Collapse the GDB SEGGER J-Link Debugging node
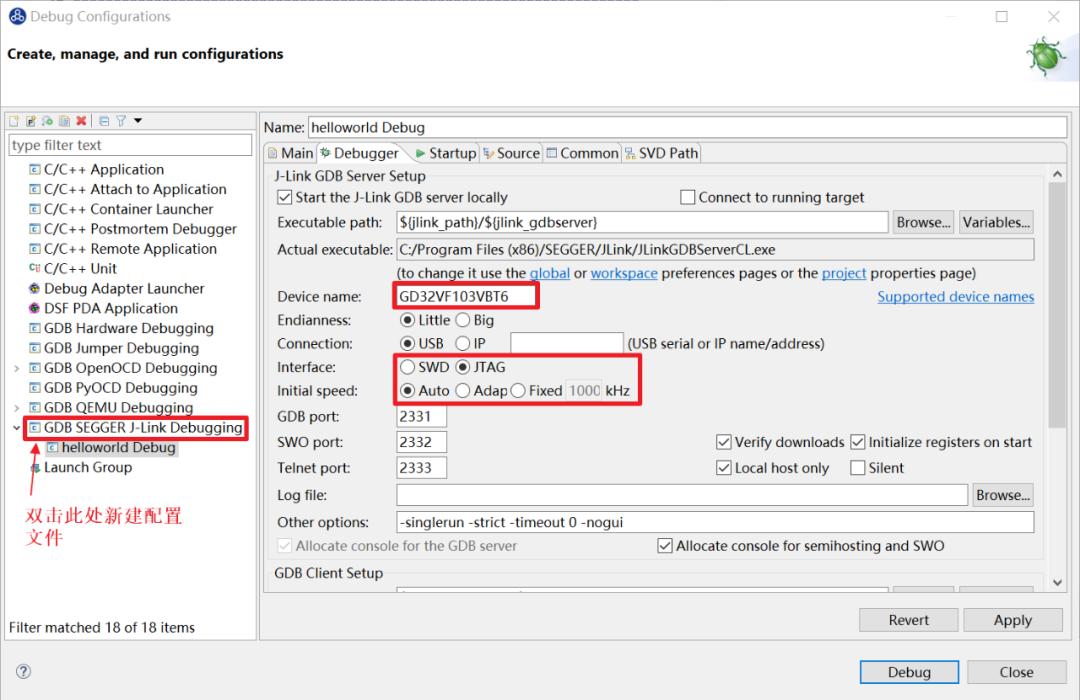Screen dimensions: 1080x700 coord(16,428)
